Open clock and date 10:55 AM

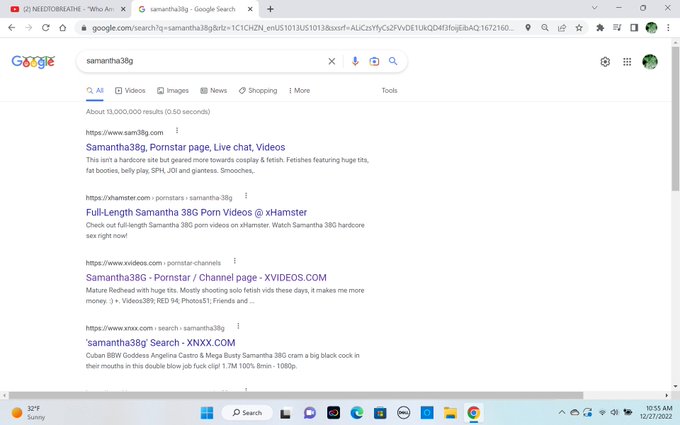tap(656, 412)
